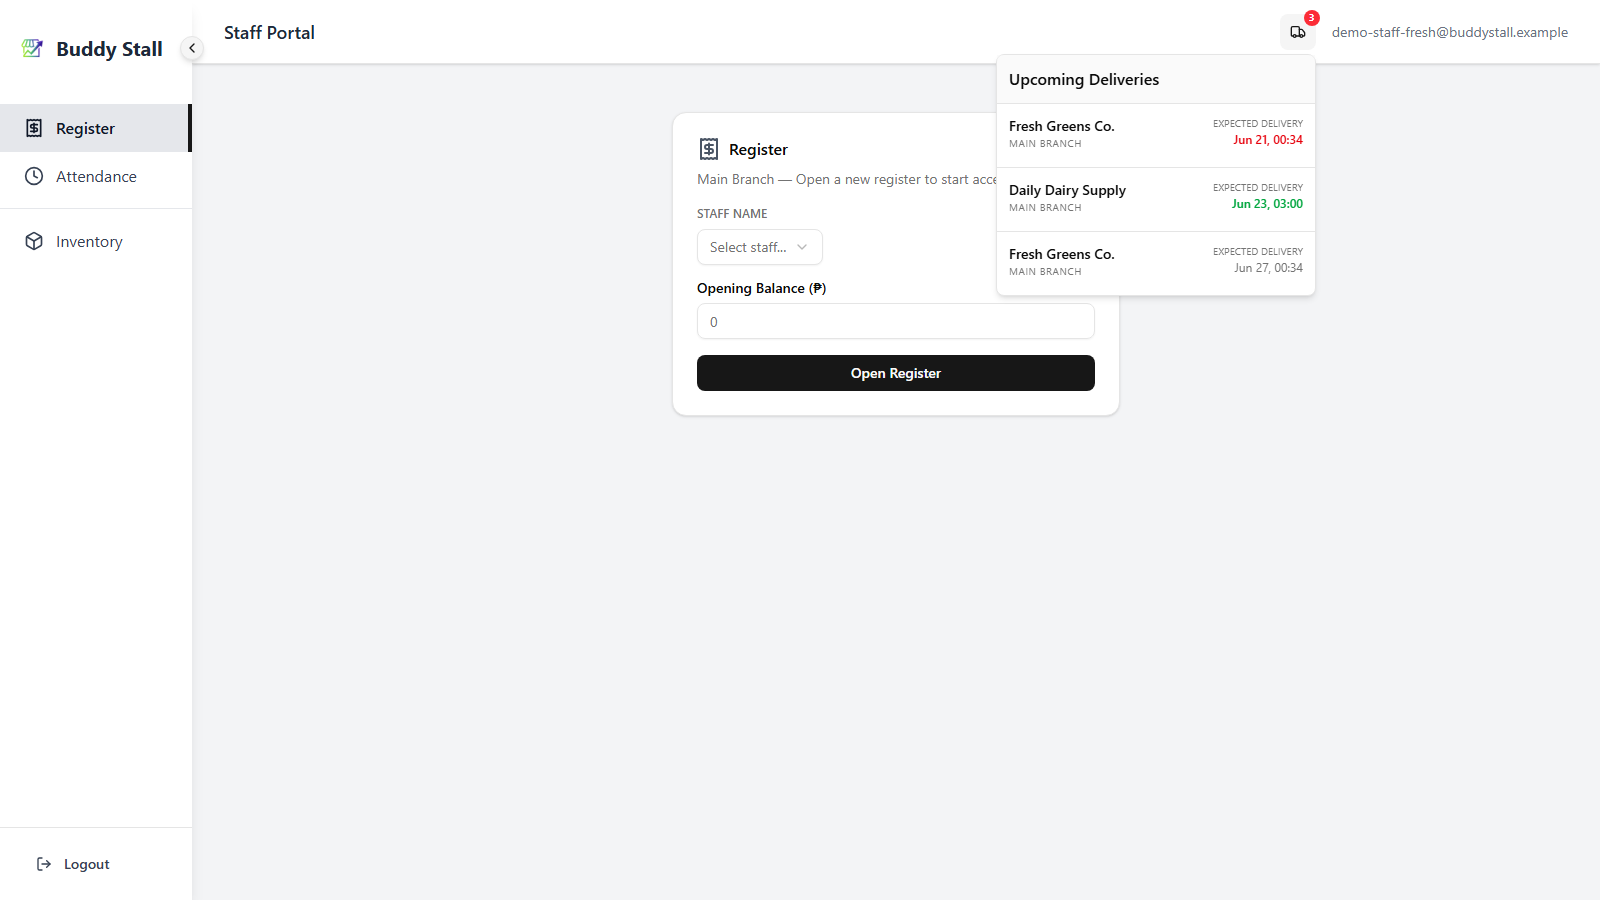Click the green date Jun 23, 03:00

[x=1267, y=204]
